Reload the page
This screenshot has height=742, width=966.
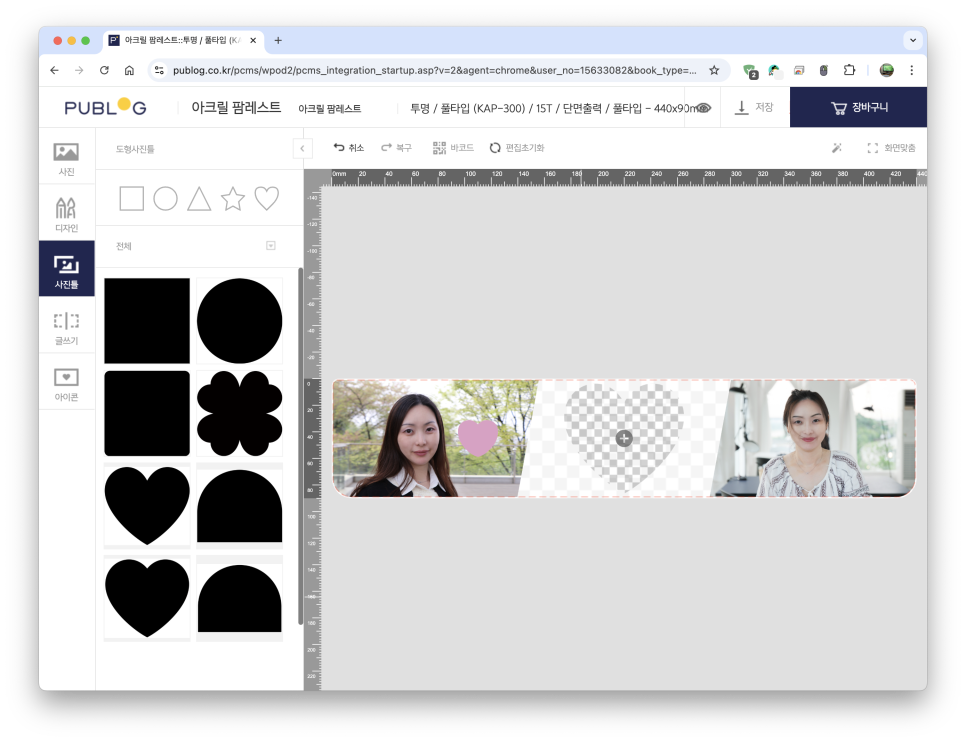(x=104, y=70)
